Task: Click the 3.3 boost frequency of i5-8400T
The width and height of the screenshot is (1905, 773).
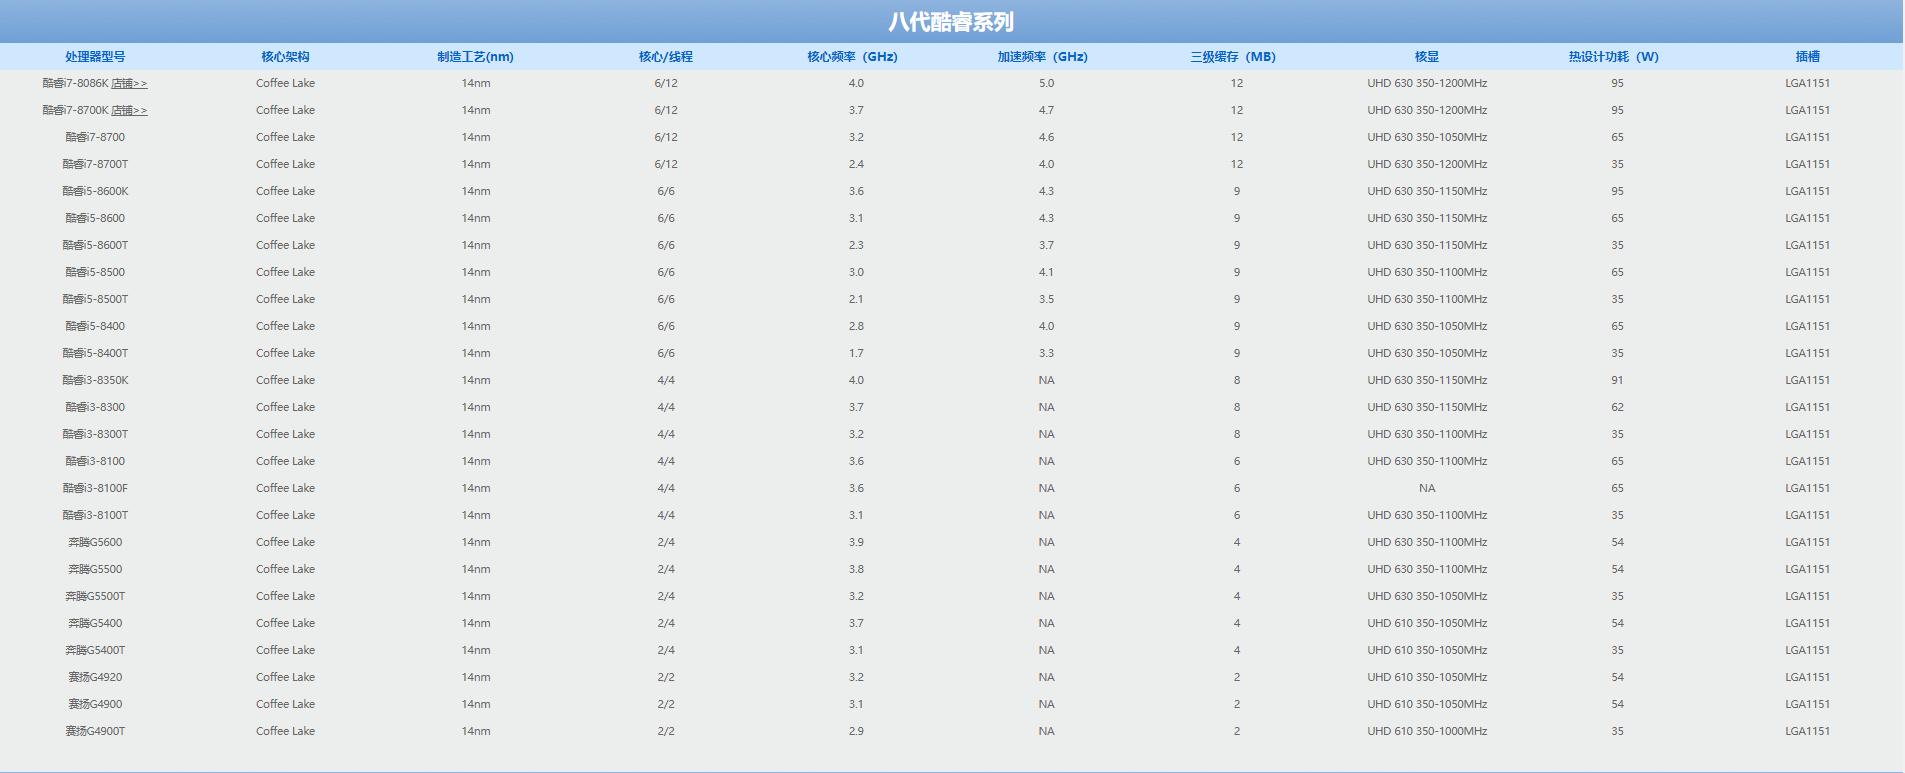Action: click(x=1046, y=353)
